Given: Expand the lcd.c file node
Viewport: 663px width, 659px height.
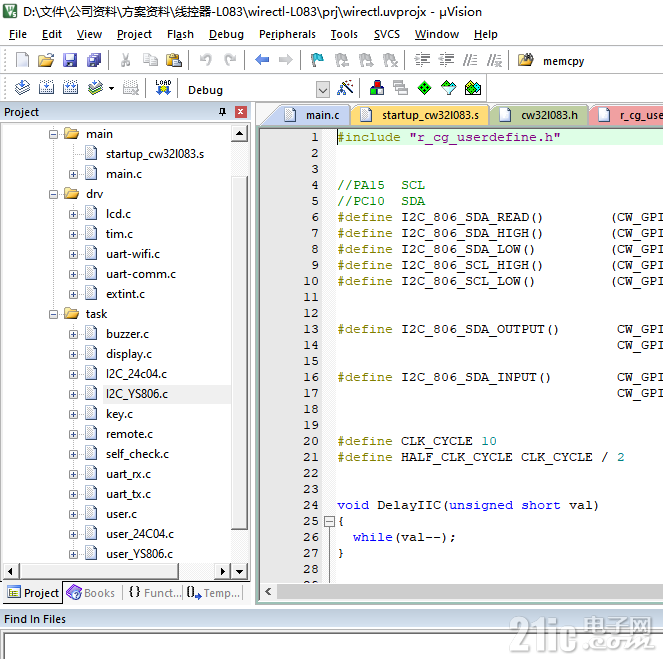Looking at the screenshot, I should coord(73,214).
